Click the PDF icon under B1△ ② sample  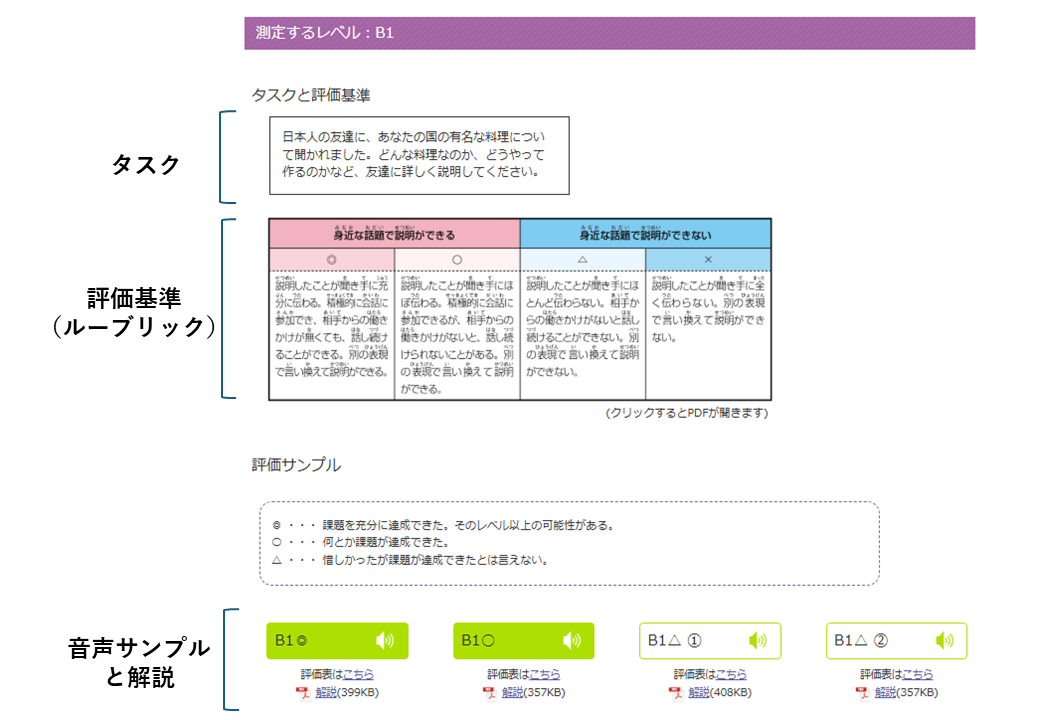point(862,693)
